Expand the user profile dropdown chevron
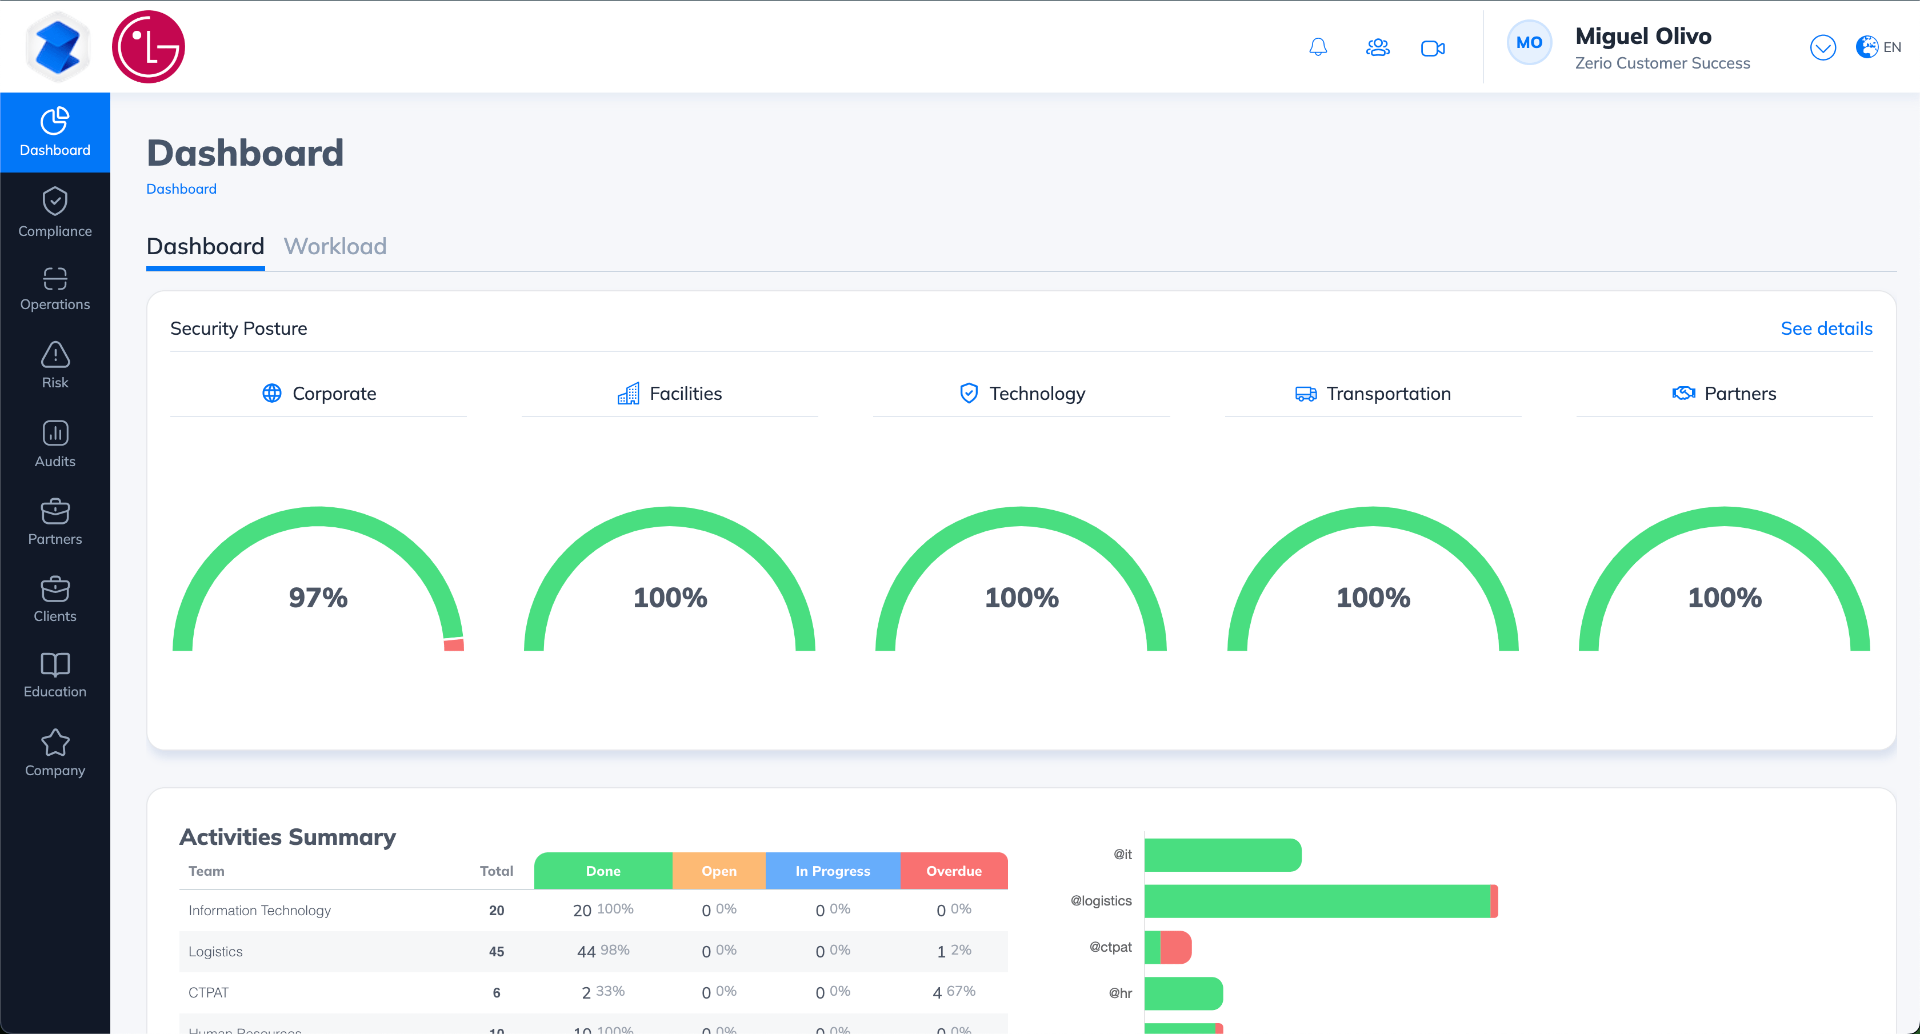The image size is (1920, 1034). pyautogui.click(x=1823, y=47)
